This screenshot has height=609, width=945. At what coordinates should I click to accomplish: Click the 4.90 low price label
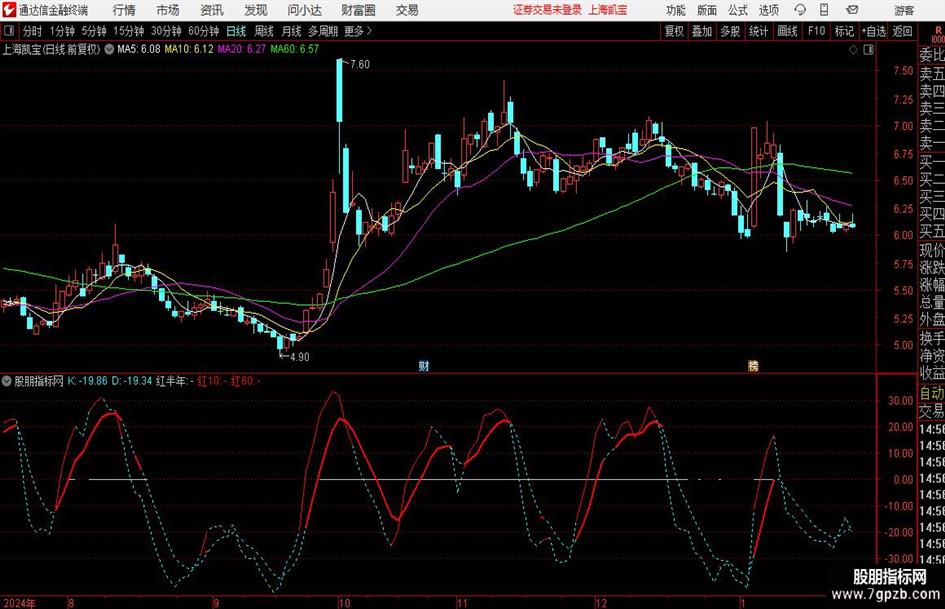tap(300, 357)
